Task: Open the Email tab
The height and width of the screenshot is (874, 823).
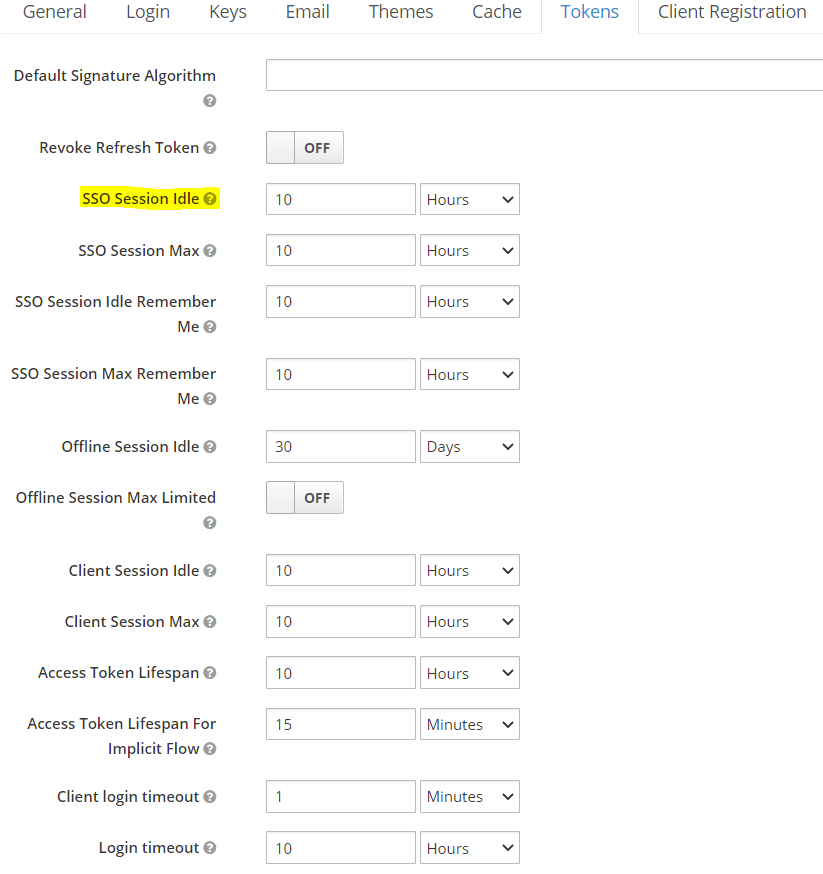Action: [x=308, y=12]
